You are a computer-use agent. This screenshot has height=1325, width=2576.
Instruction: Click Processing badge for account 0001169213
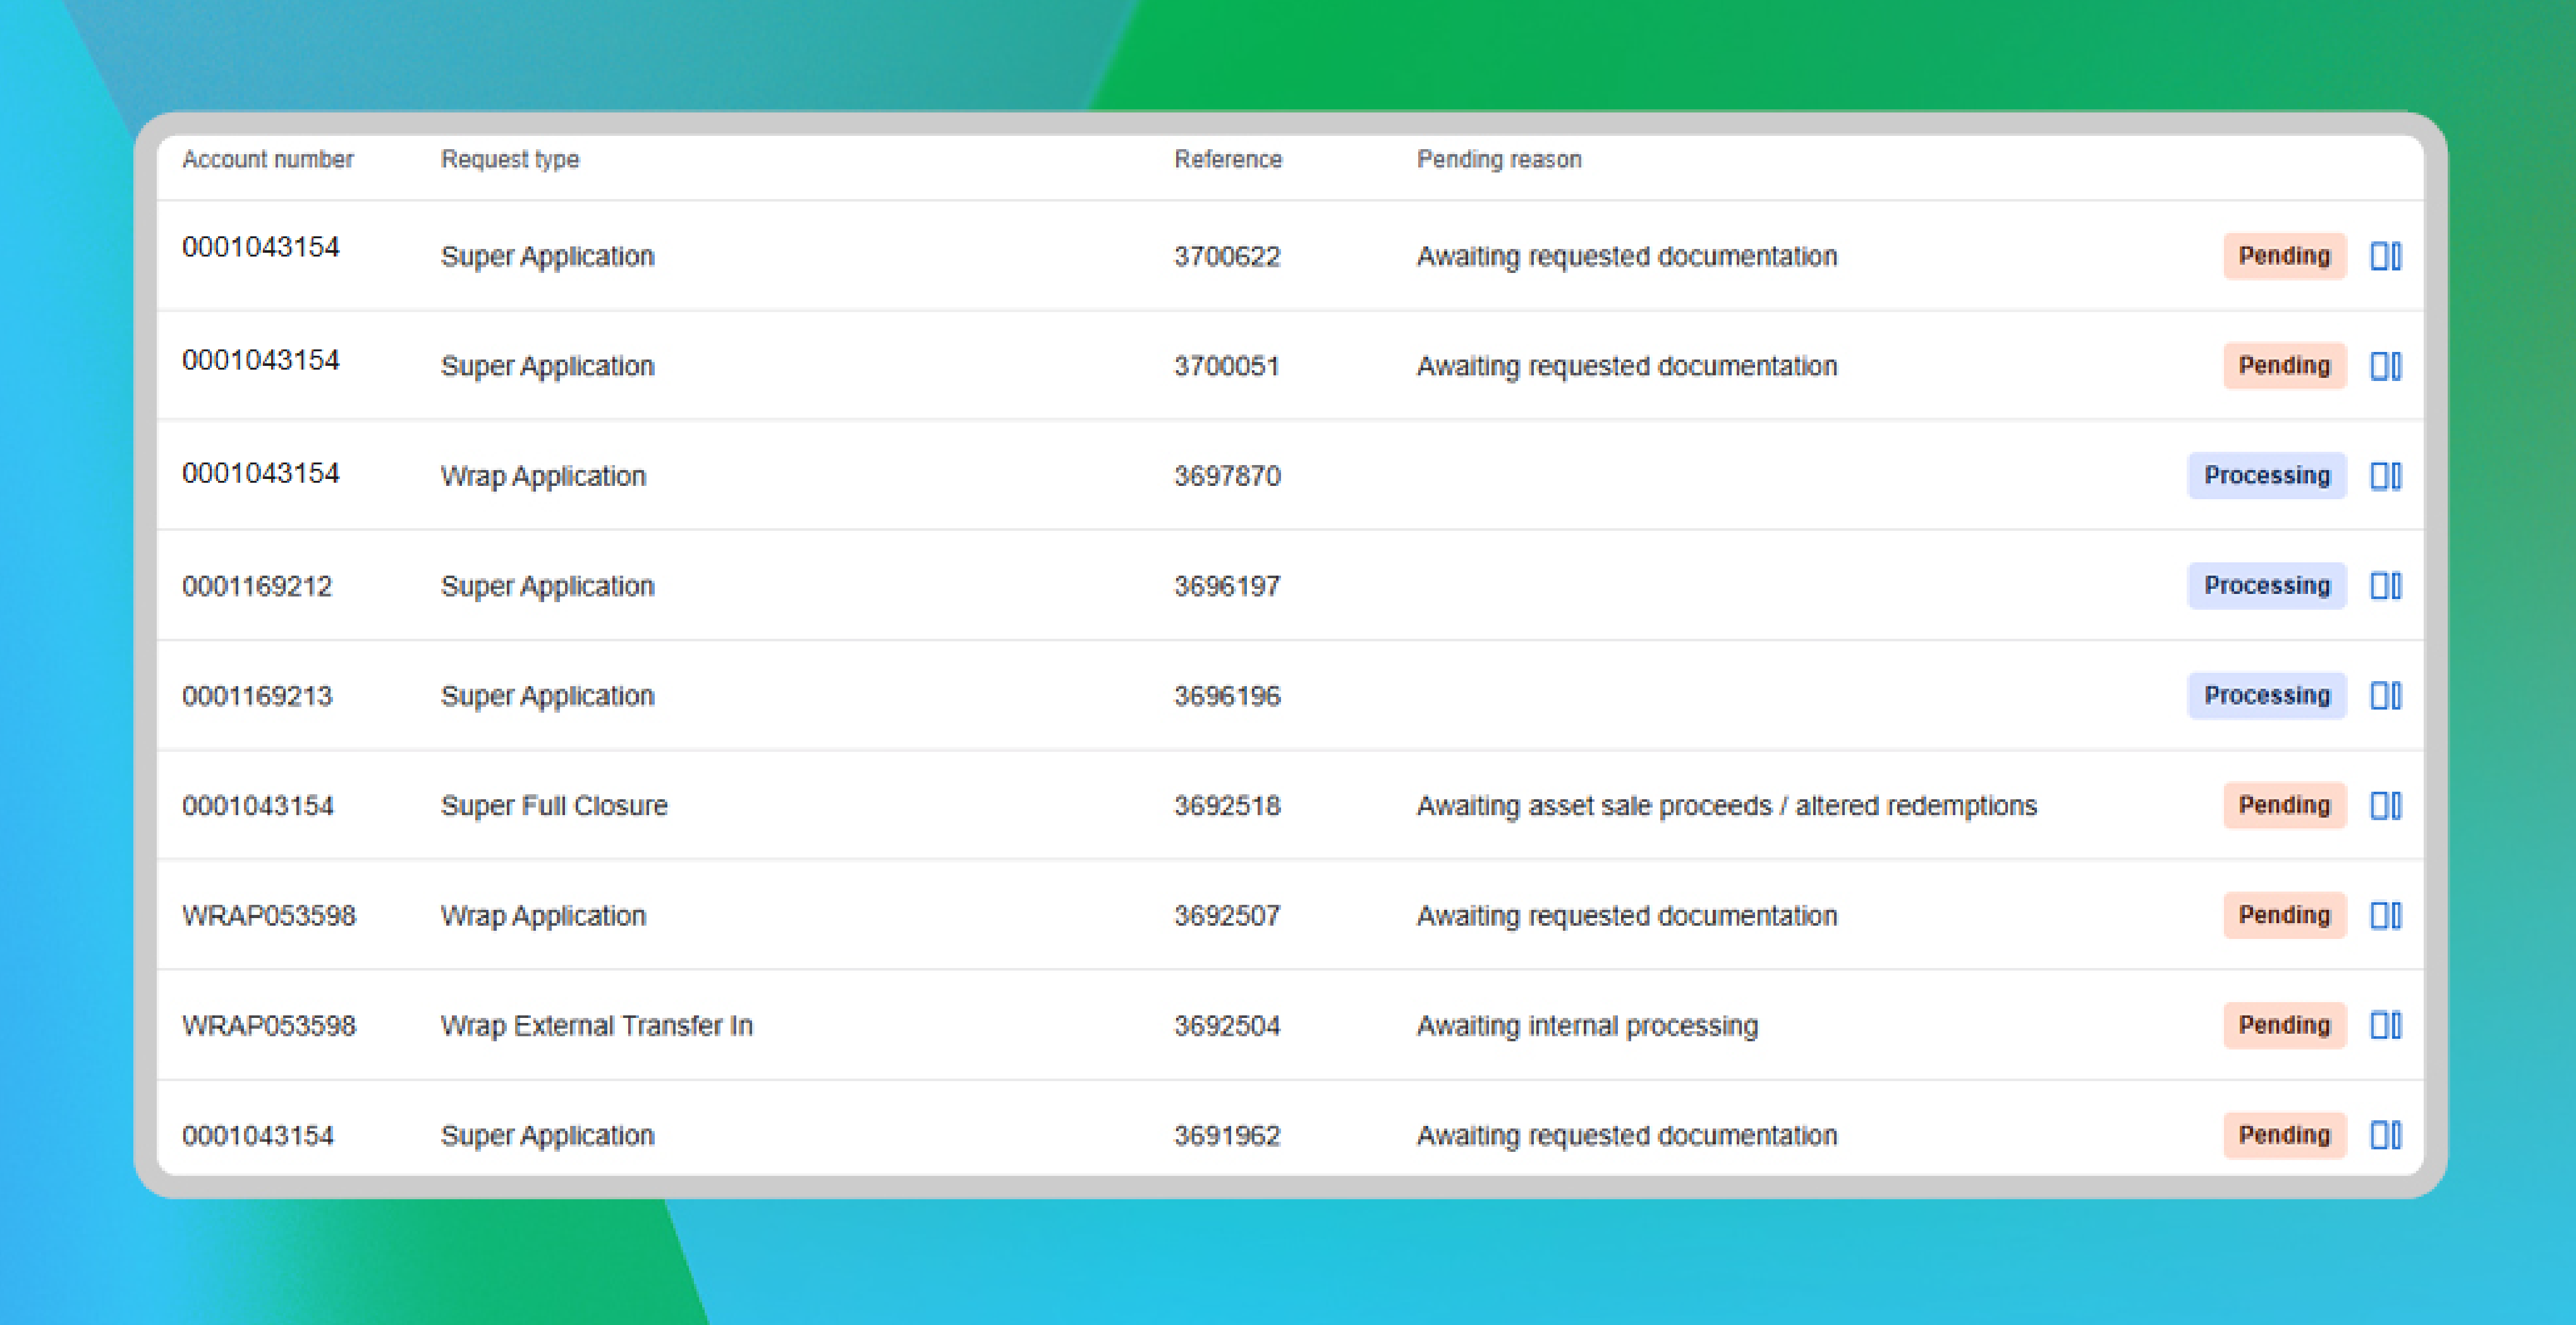(2266, 696)
